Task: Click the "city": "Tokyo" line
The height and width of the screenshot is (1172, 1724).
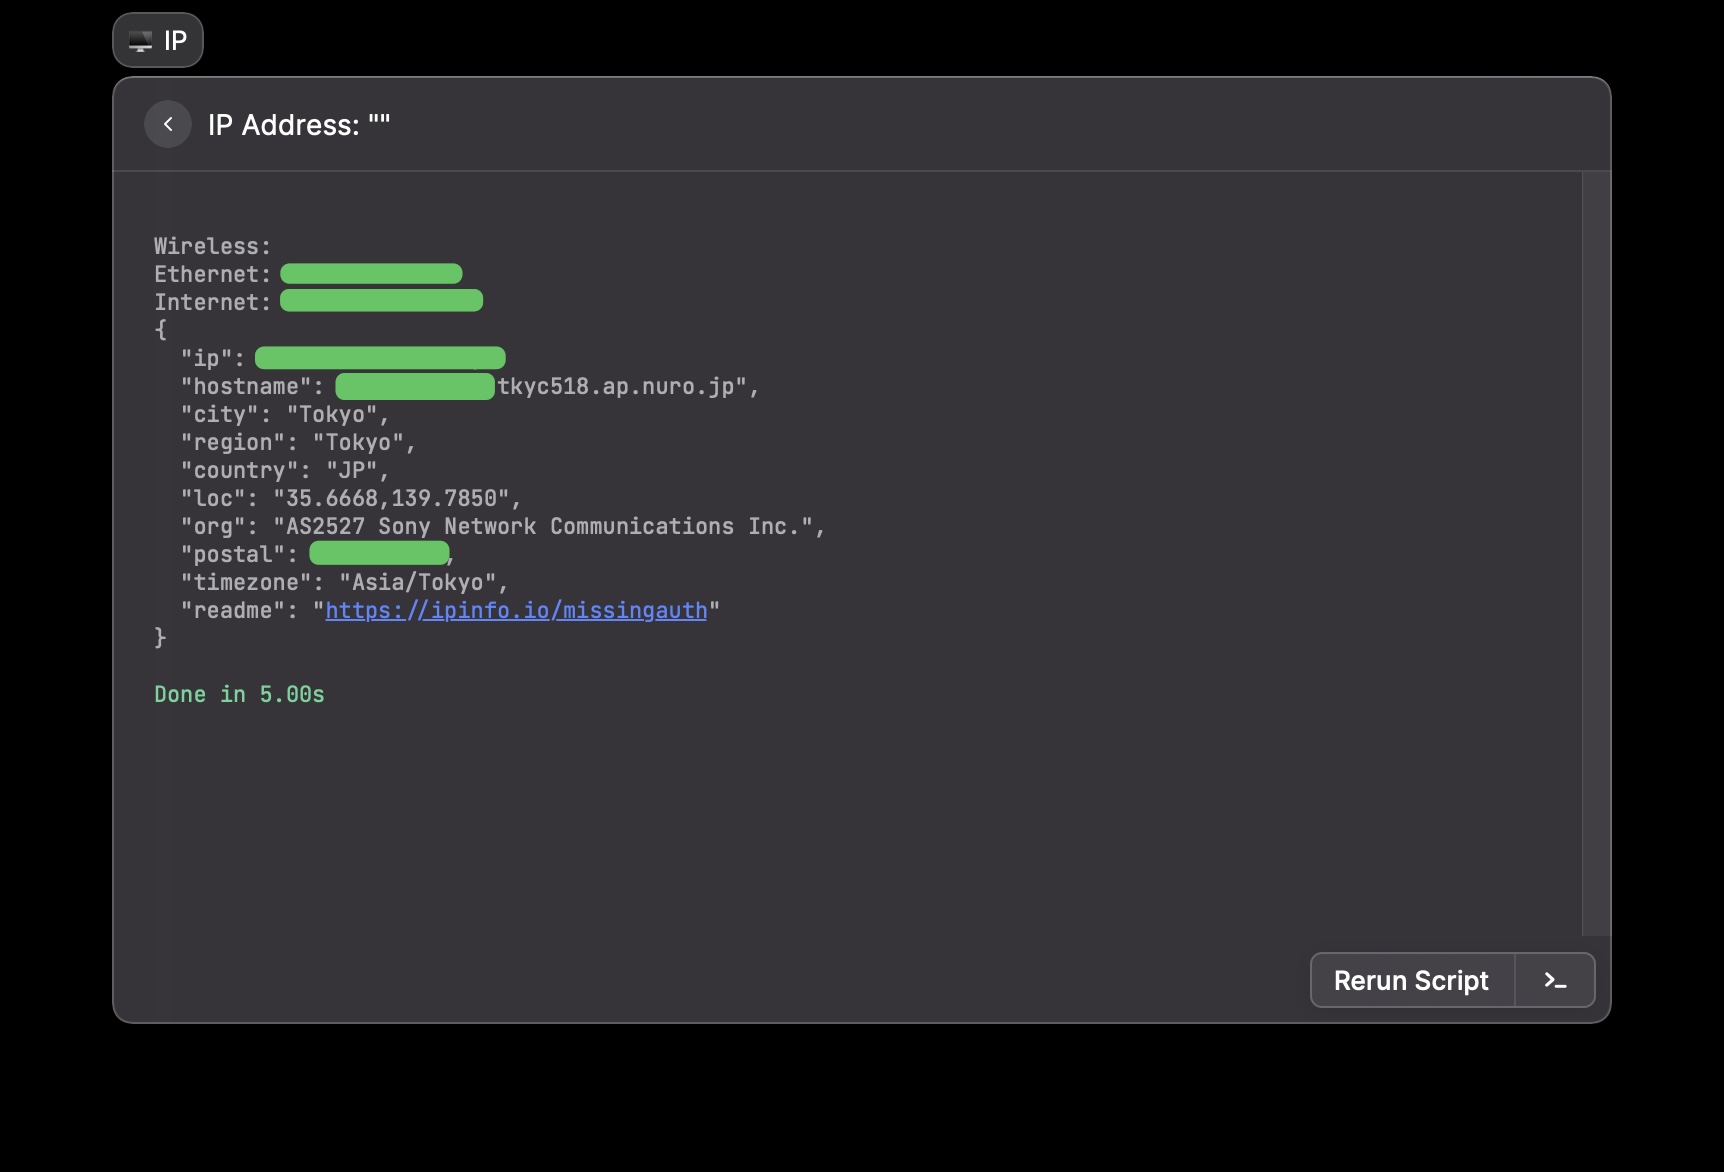Action: click(x=284, y=415)
